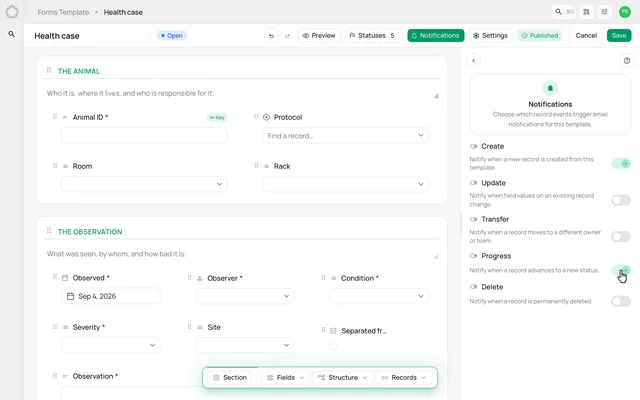Collapse the notifications panel back arrow
Image resolution: width=640 pixels, height=400 pixels.
click(473, 61)
